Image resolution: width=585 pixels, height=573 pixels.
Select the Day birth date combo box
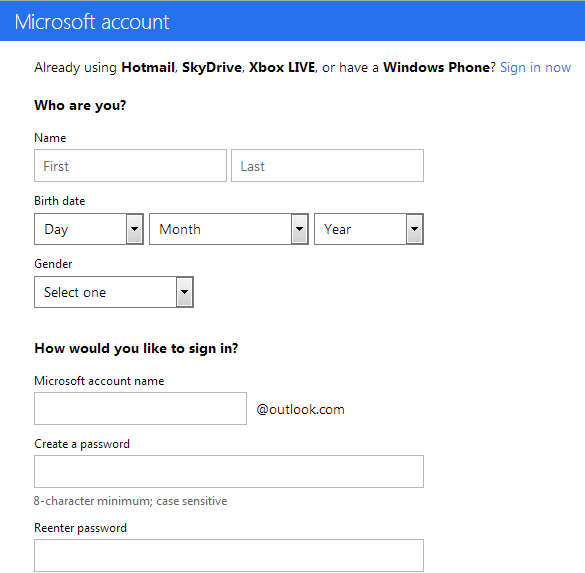[x=89, y=229]
